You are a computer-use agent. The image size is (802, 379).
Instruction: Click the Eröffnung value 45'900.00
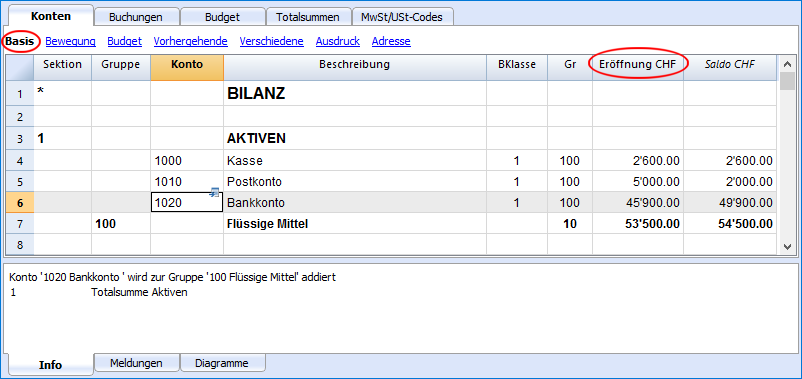pyautogui.click(x=638, y=203)
